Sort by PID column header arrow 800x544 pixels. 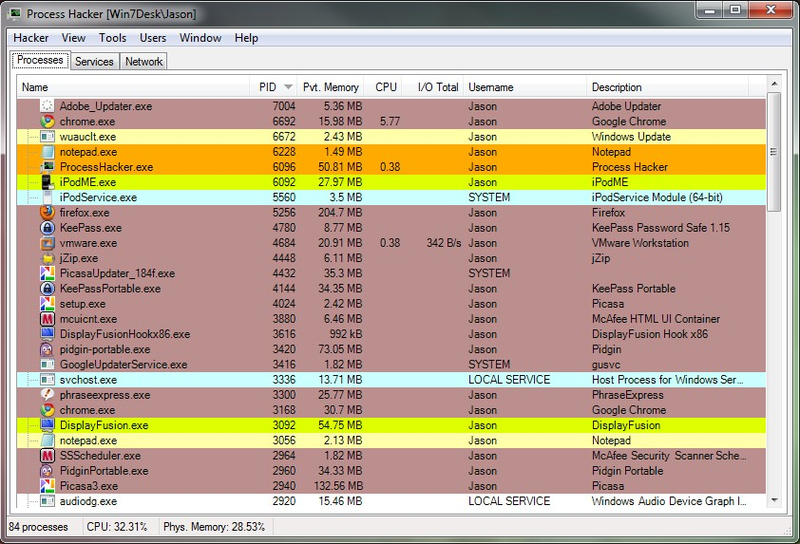(x=288, y=87)
